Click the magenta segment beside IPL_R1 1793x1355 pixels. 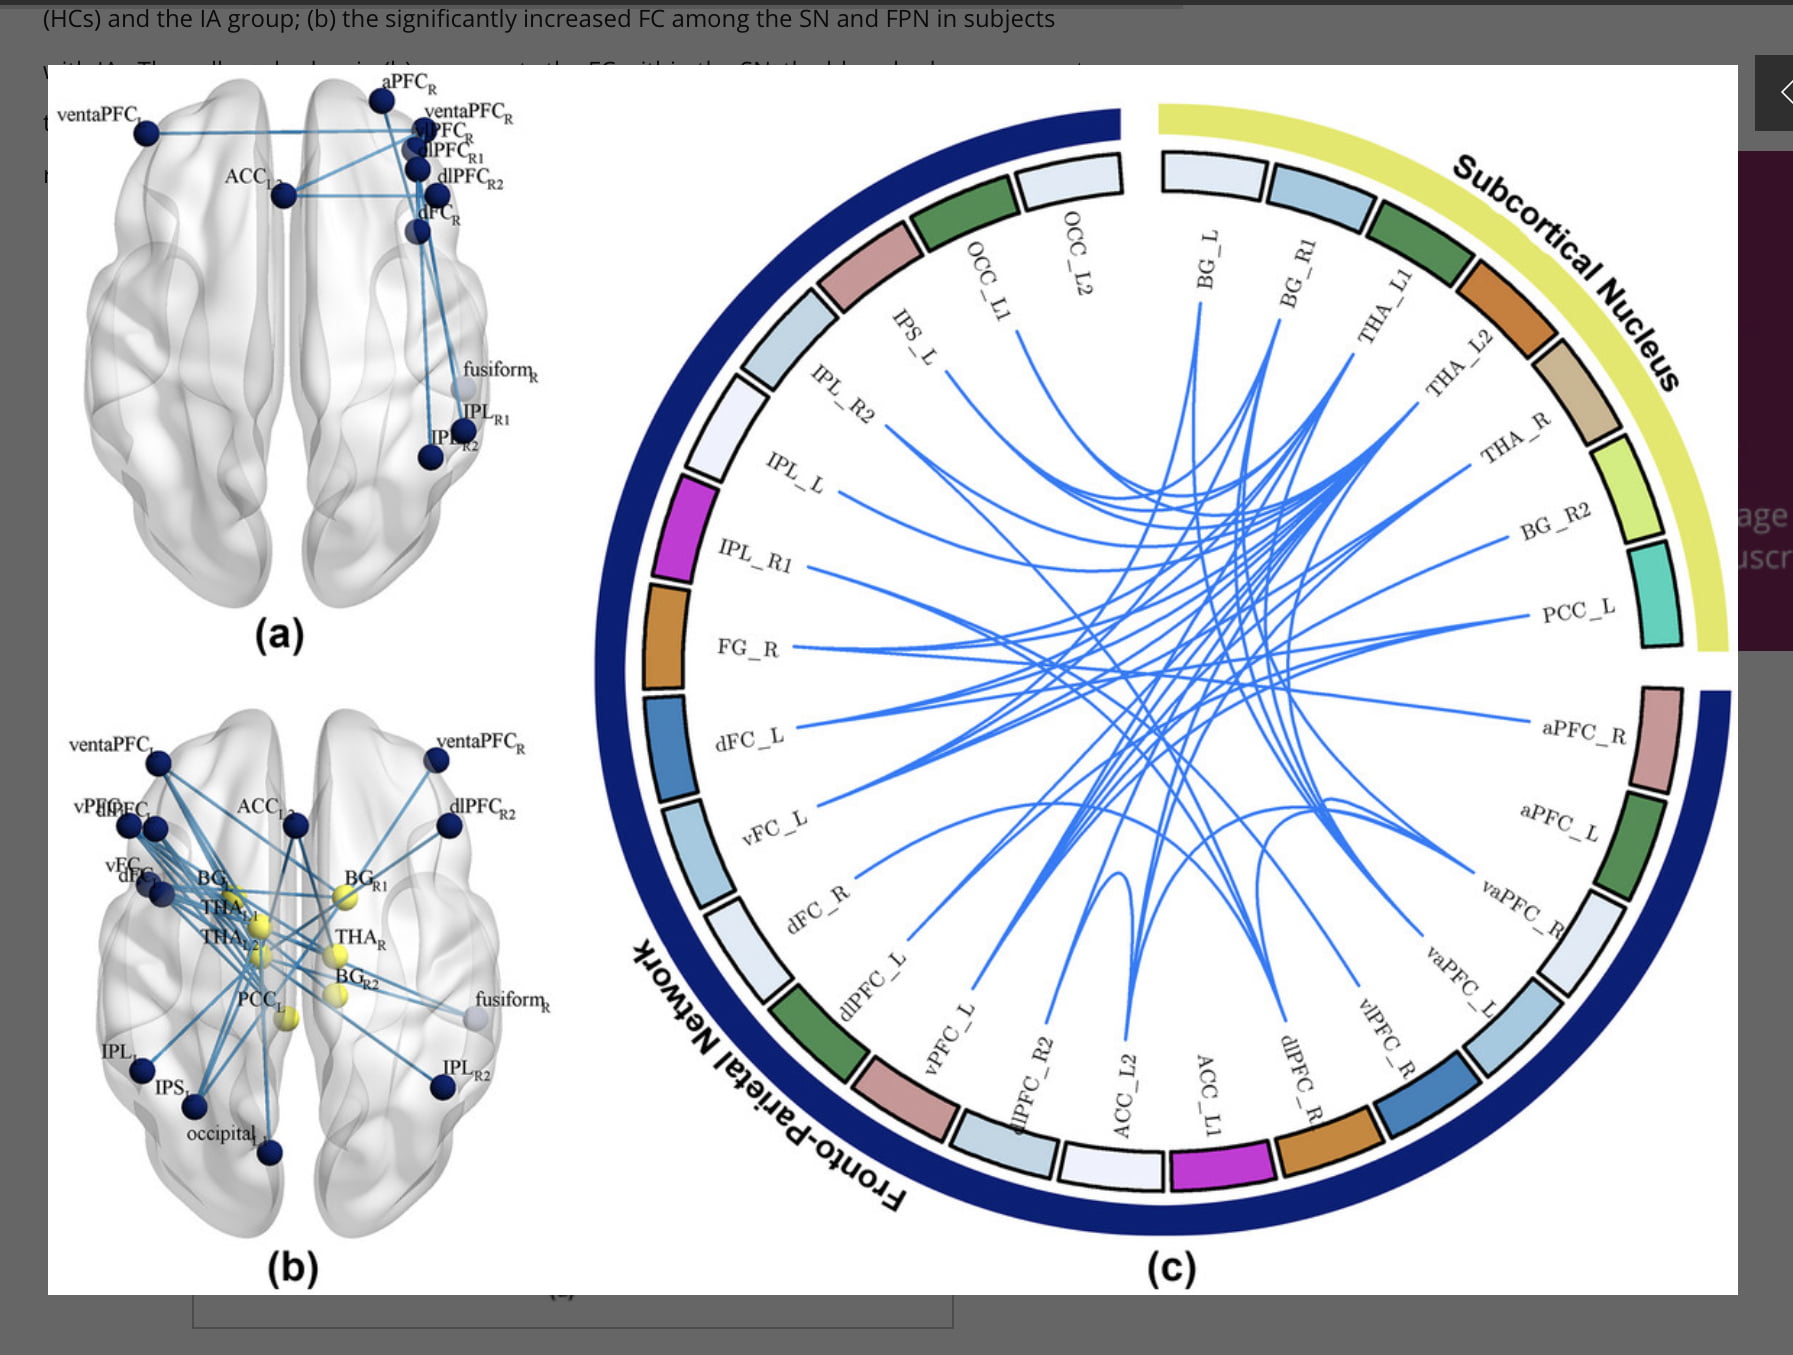click(x=685, y=530)
